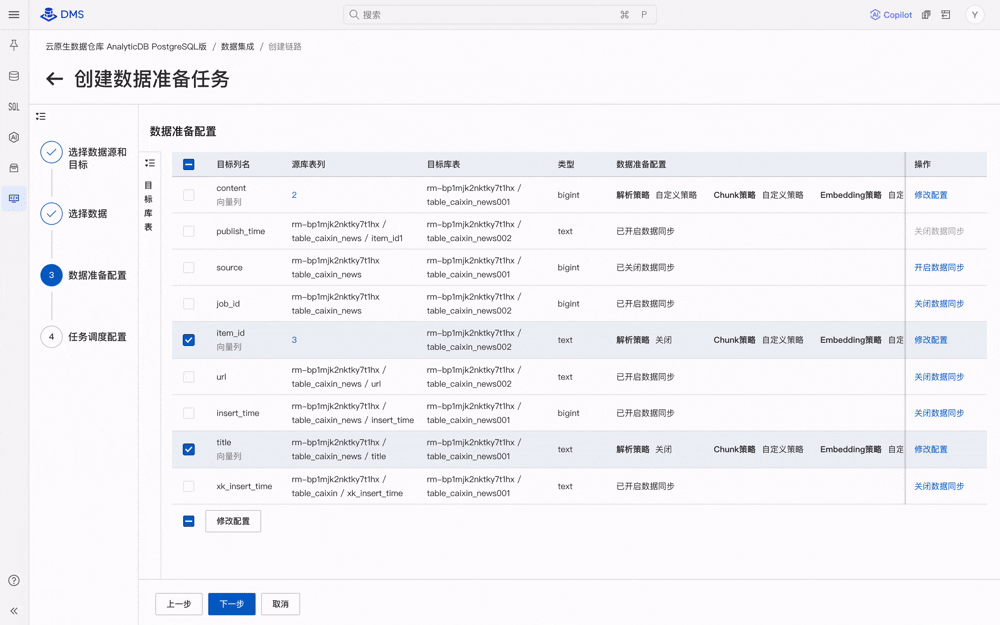The height and width of the screenshot is (625, 1000).
Task: Collapse the step list panel icon
Action: click(x=41, y=117)
